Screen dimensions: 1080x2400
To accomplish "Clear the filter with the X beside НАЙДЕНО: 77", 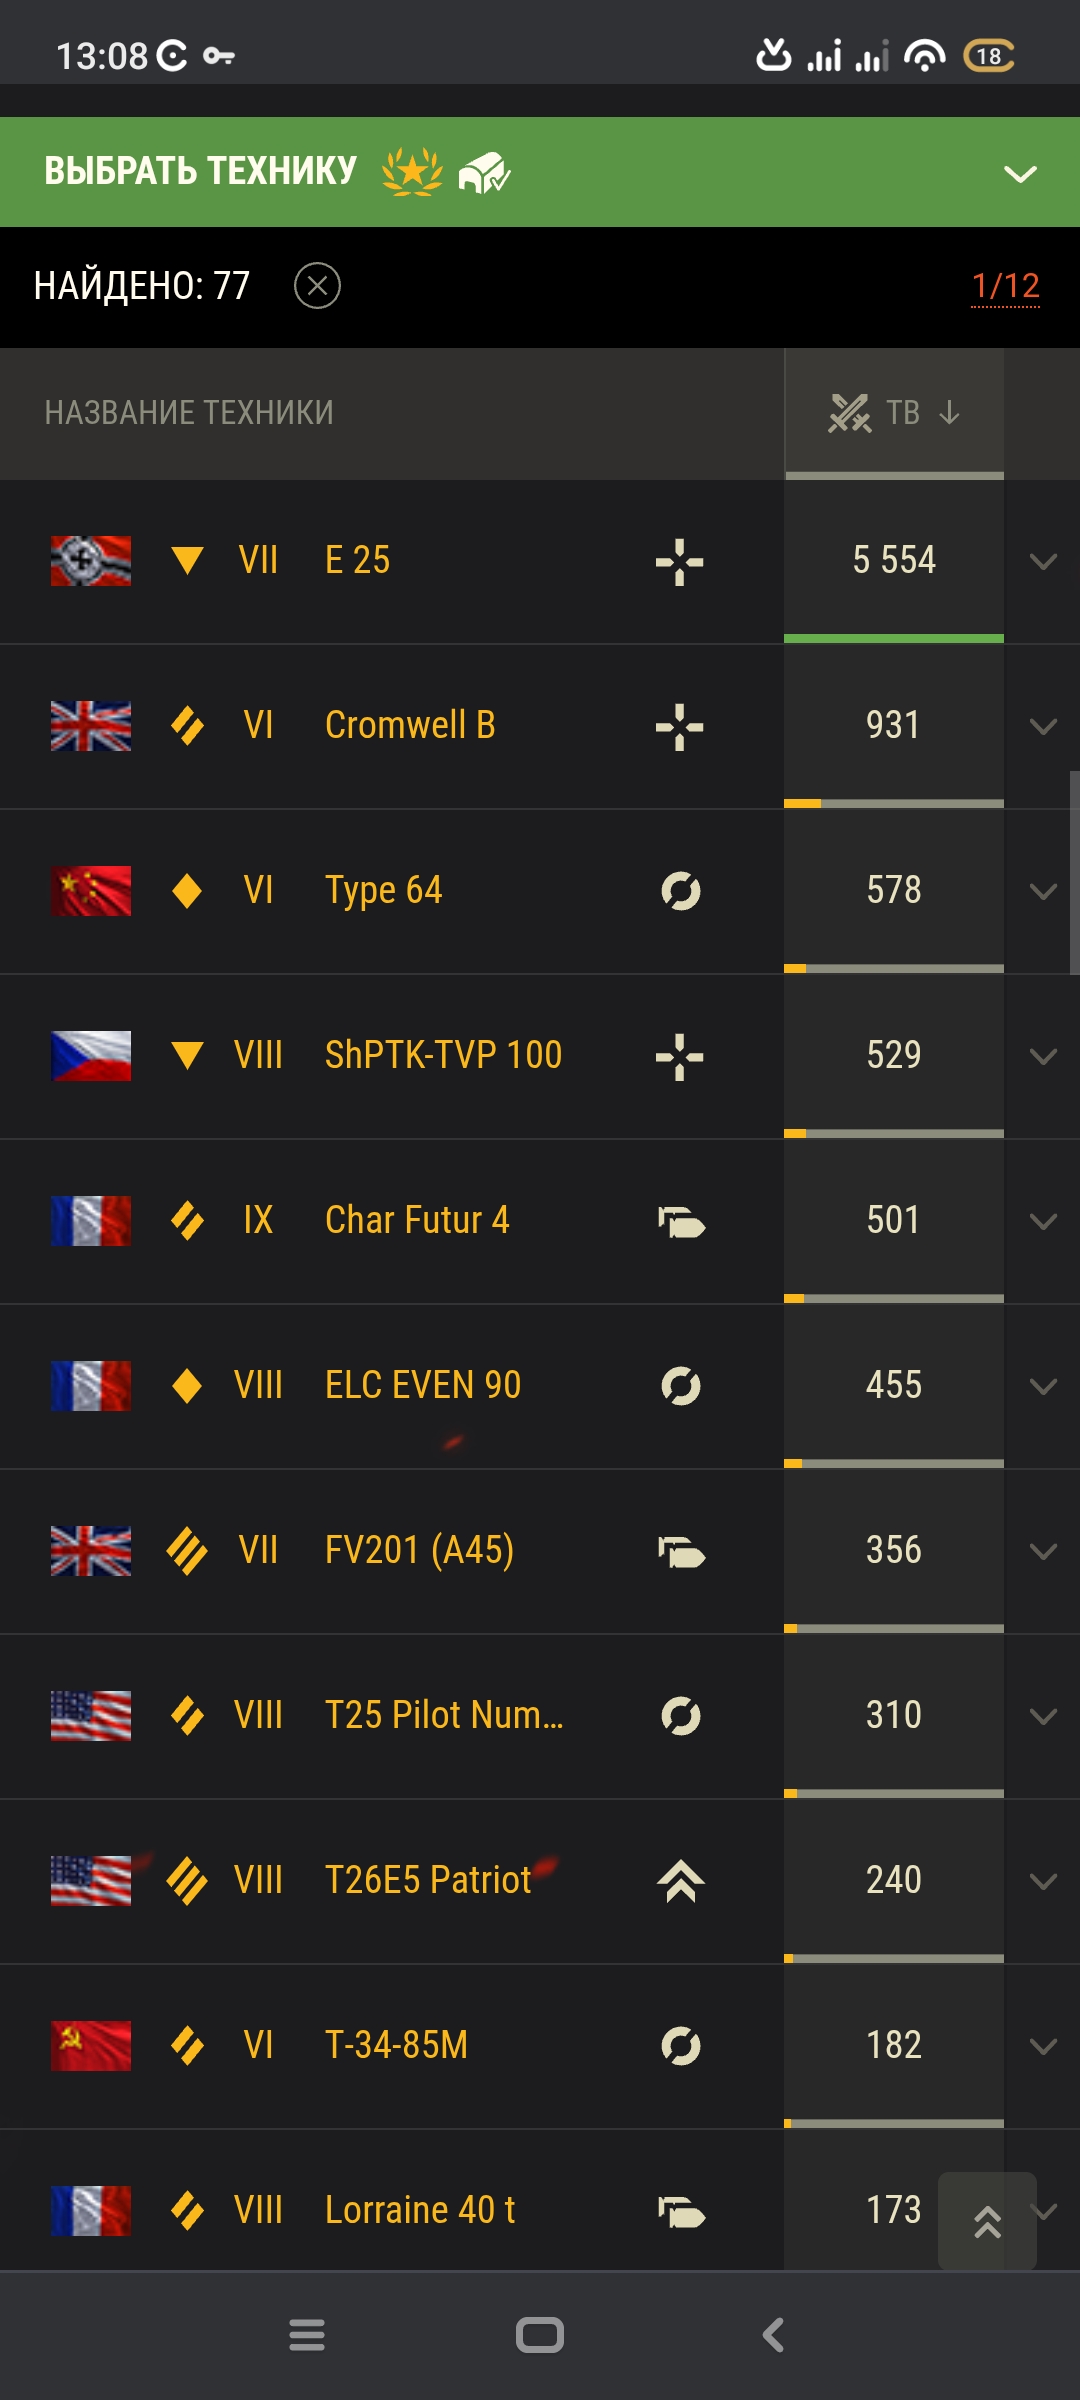I will pos(317,286).
